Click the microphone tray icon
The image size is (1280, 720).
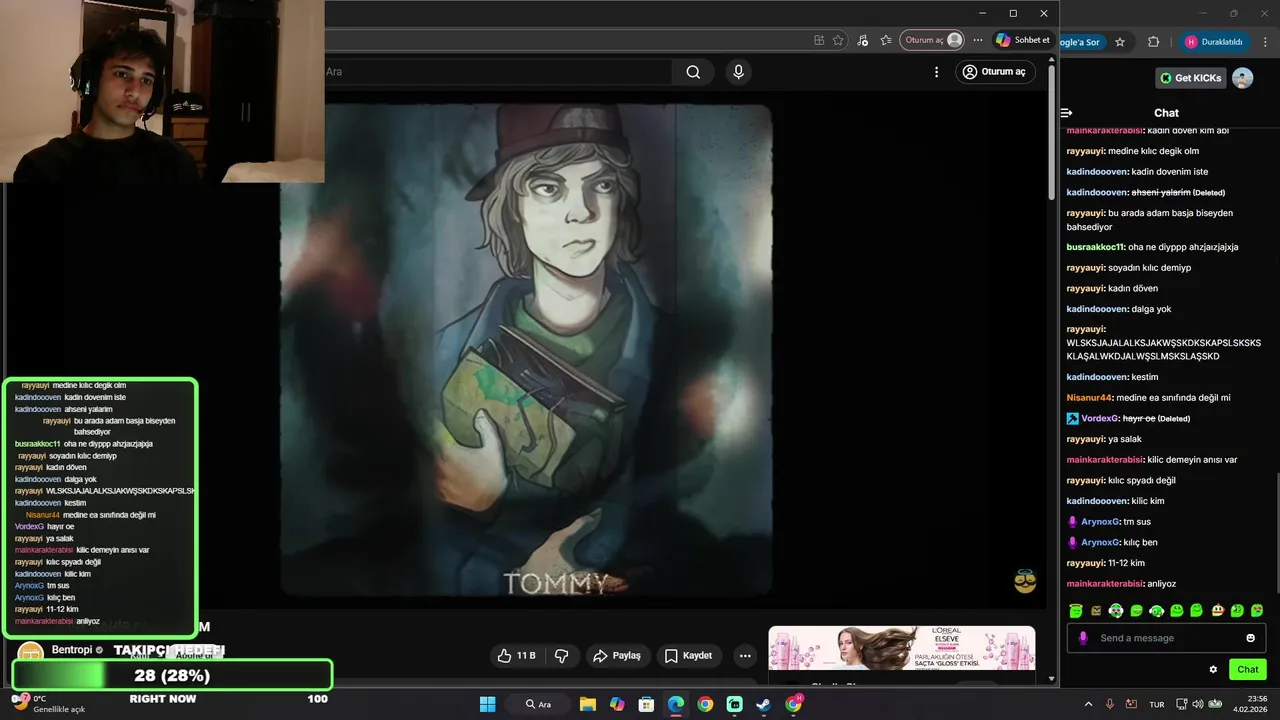1110,704
